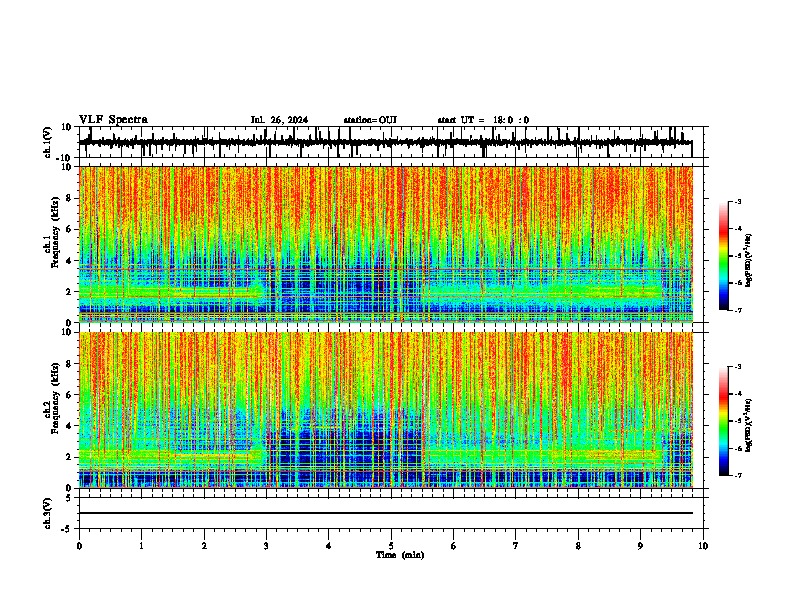Click the ch.1 spectrogram color scale bar
The height and width of the screenshot is (612, 792).
(x=724, y=256)
